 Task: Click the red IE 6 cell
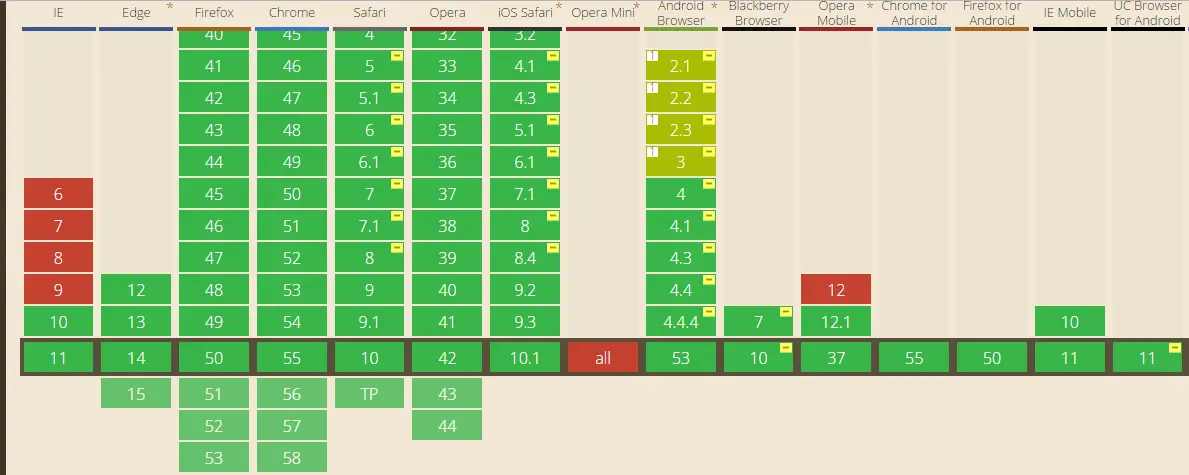pyautogui.click(x=58, y=193)
